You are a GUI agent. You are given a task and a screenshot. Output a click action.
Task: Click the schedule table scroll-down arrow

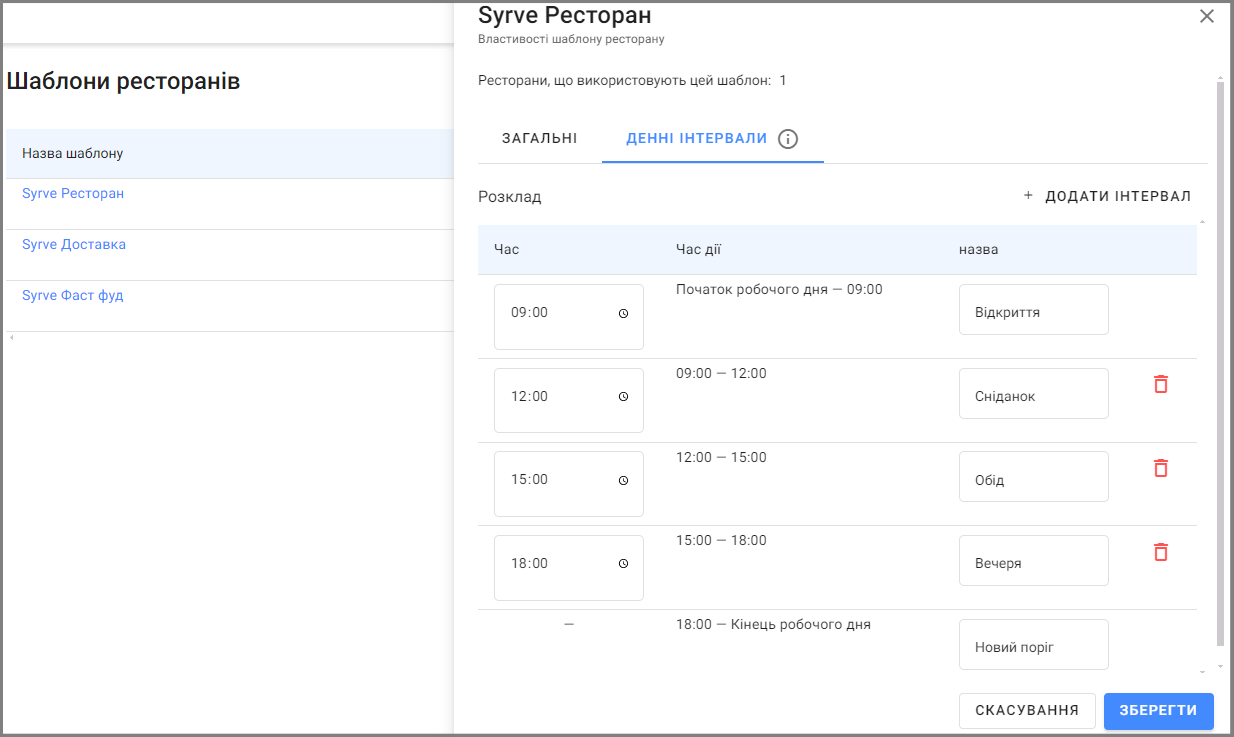pos(1203,672)
